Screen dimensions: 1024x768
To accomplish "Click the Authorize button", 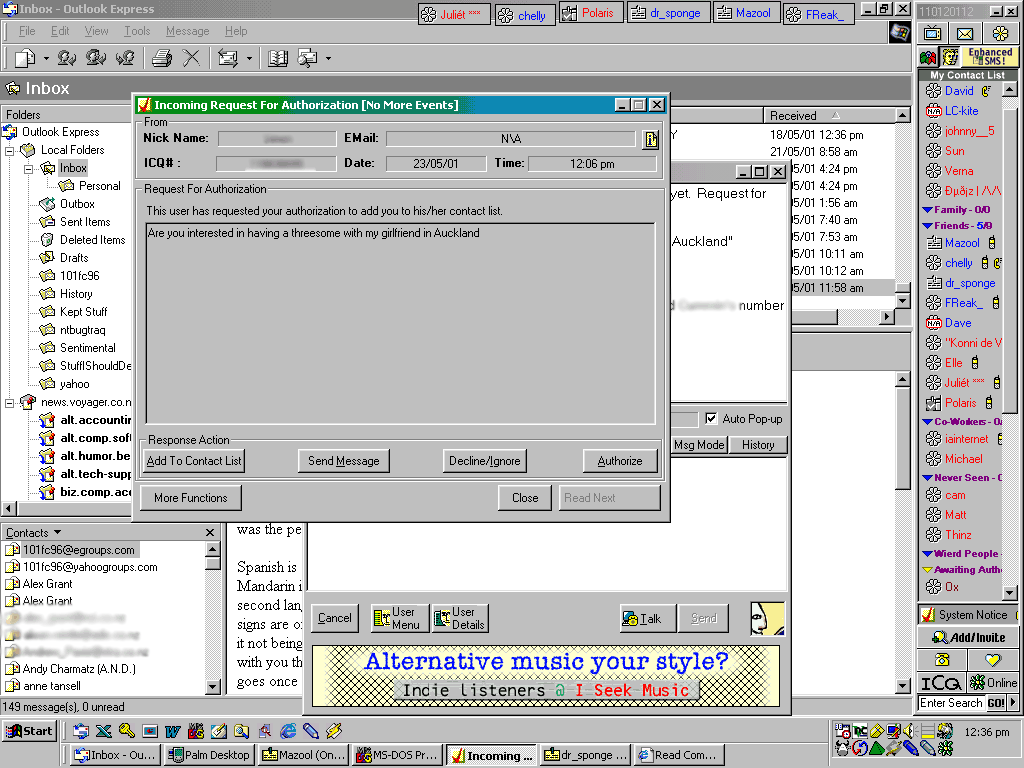I will [x=620, y=461].
